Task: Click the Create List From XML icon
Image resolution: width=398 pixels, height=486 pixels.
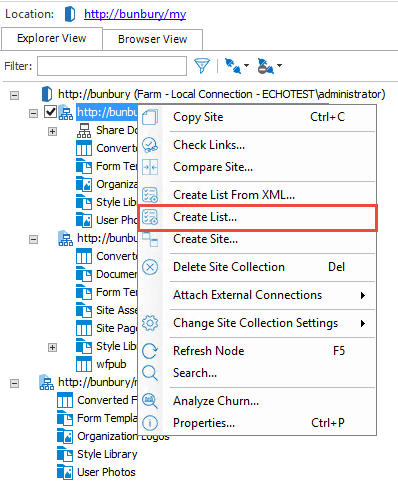Action: coord(150,195)
